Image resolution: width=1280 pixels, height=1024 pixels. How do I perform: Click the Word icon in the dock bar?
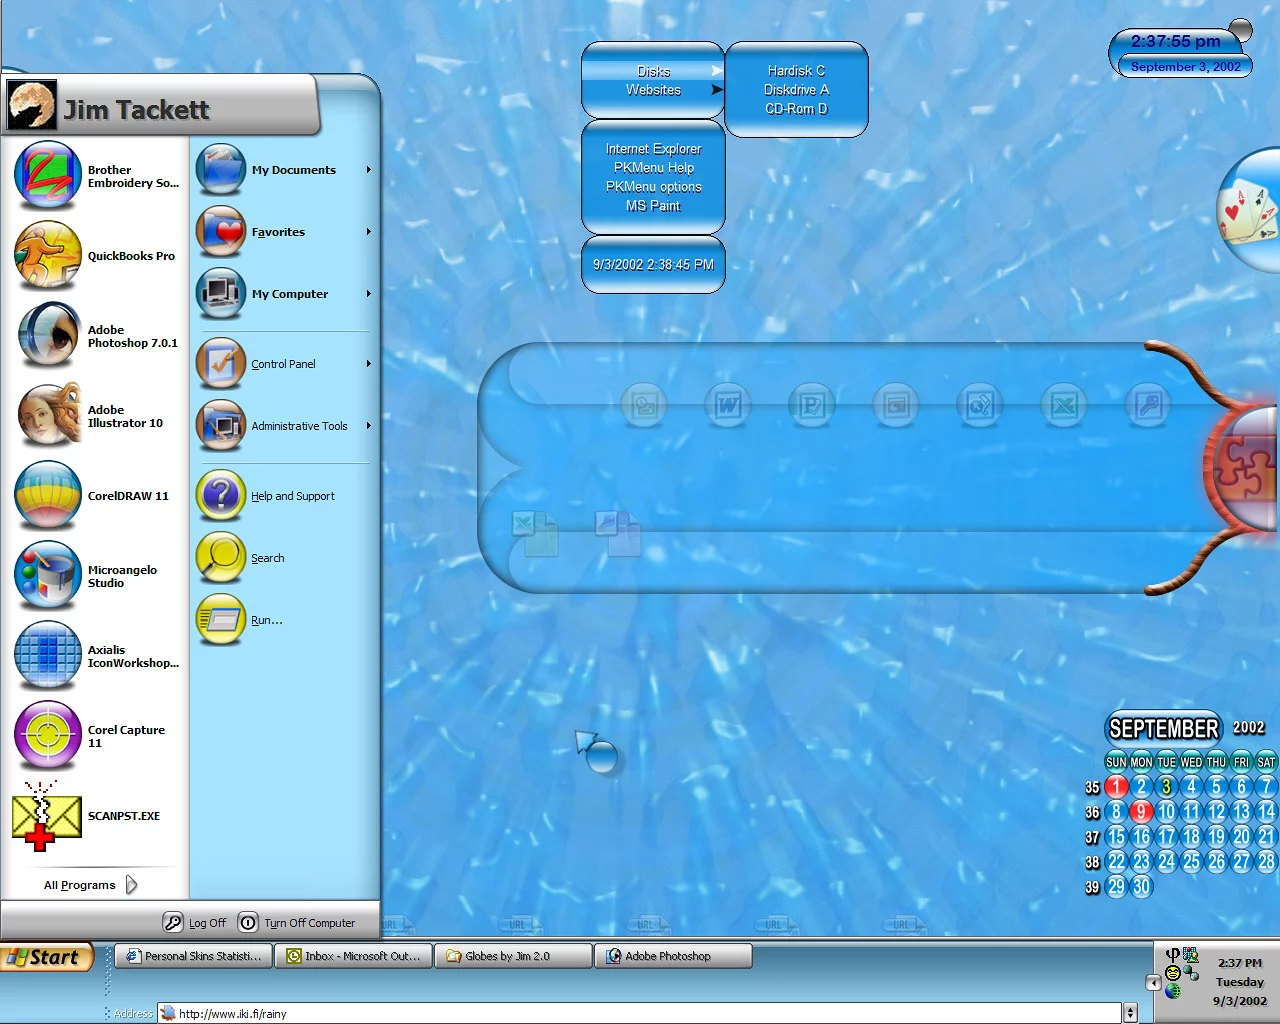[x=728, y=405]
